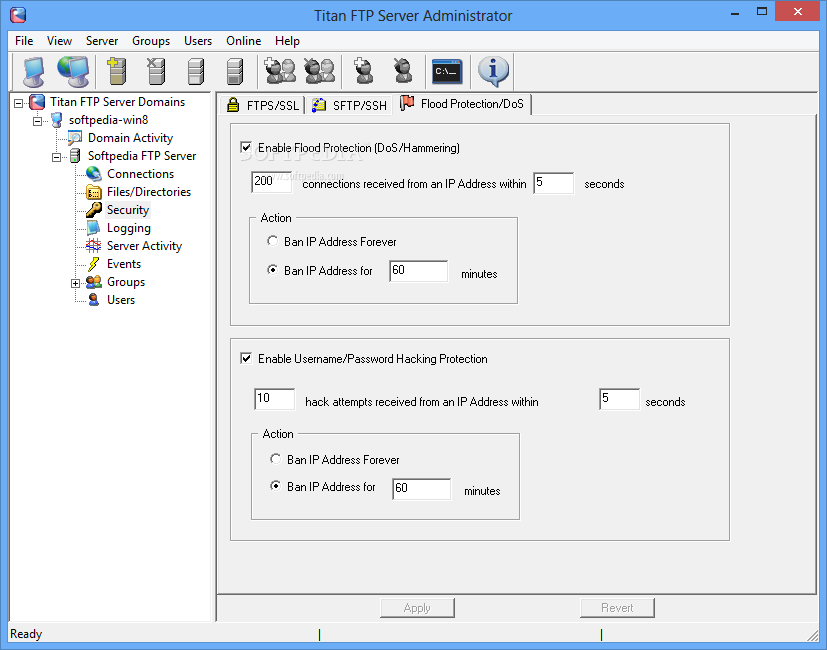Select Users label in the tree
The width and height of the screenshot is (827, 650).
pos(121,300)
